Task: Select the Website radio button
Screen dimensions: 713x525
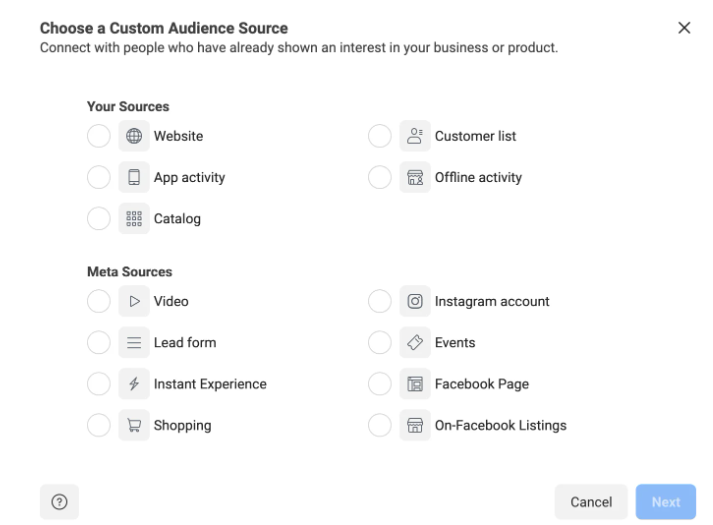Action: tap(99, 136)
